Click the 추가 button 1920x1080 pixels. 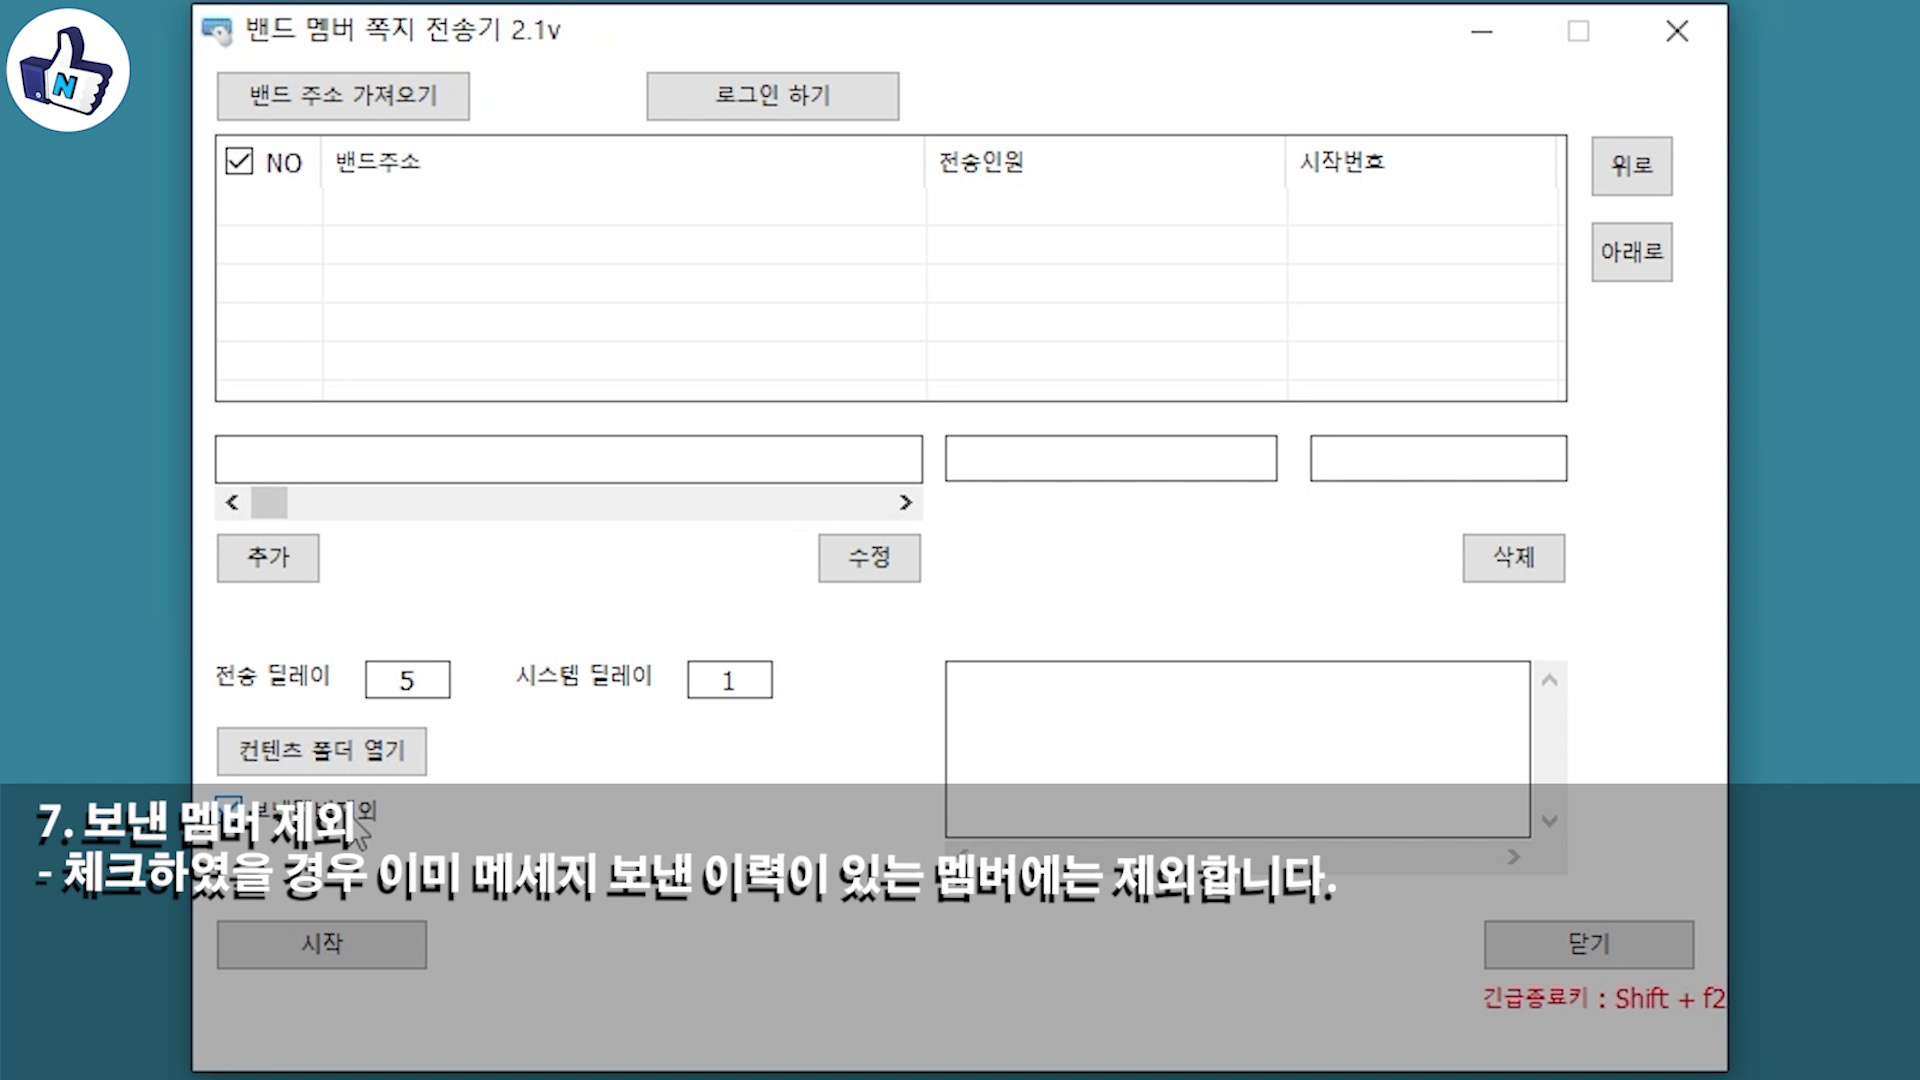click(x=268, y=558)
